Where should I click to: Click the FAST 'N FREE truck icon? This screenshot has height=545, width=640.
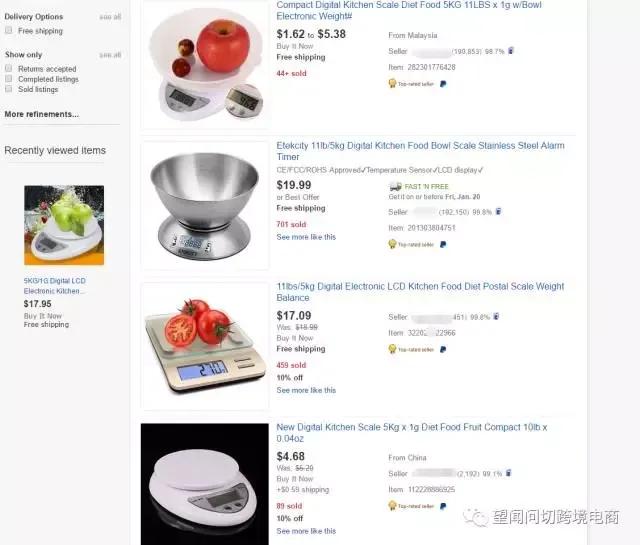point(395,187)
